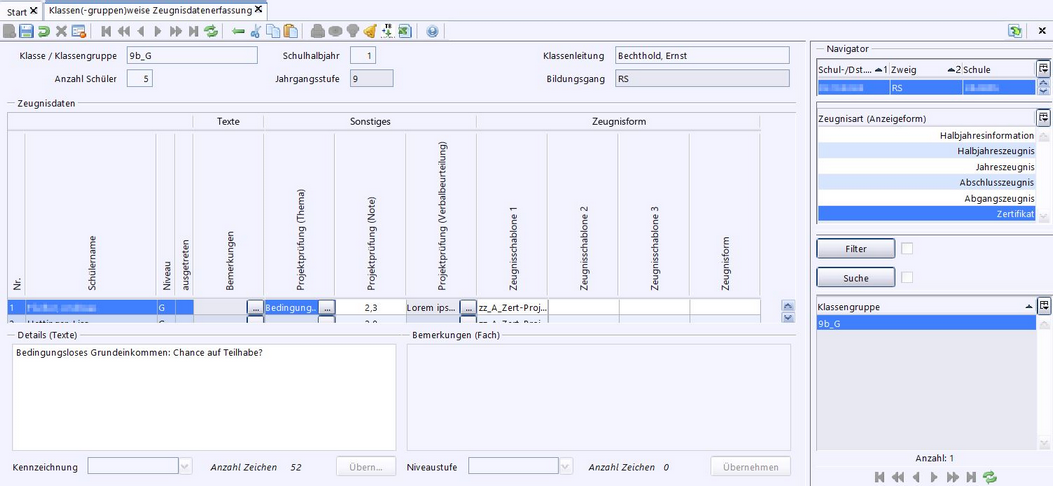Switch to the Start tab
This screenshot has width=1053, height=486.
[17, 11]
